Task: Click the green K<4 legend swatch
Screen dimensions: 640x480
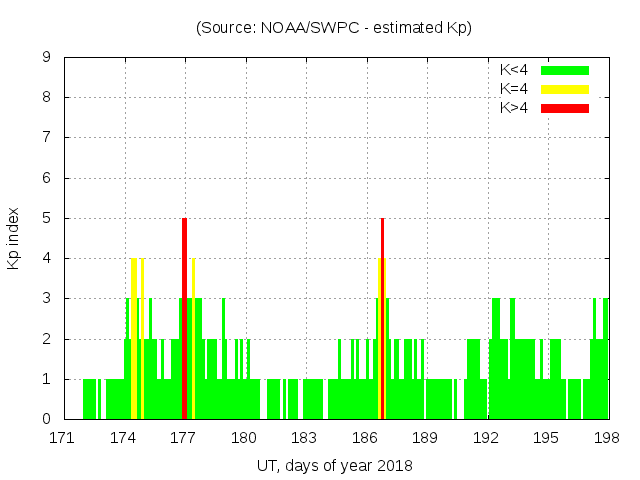Action: click(565, 70)
